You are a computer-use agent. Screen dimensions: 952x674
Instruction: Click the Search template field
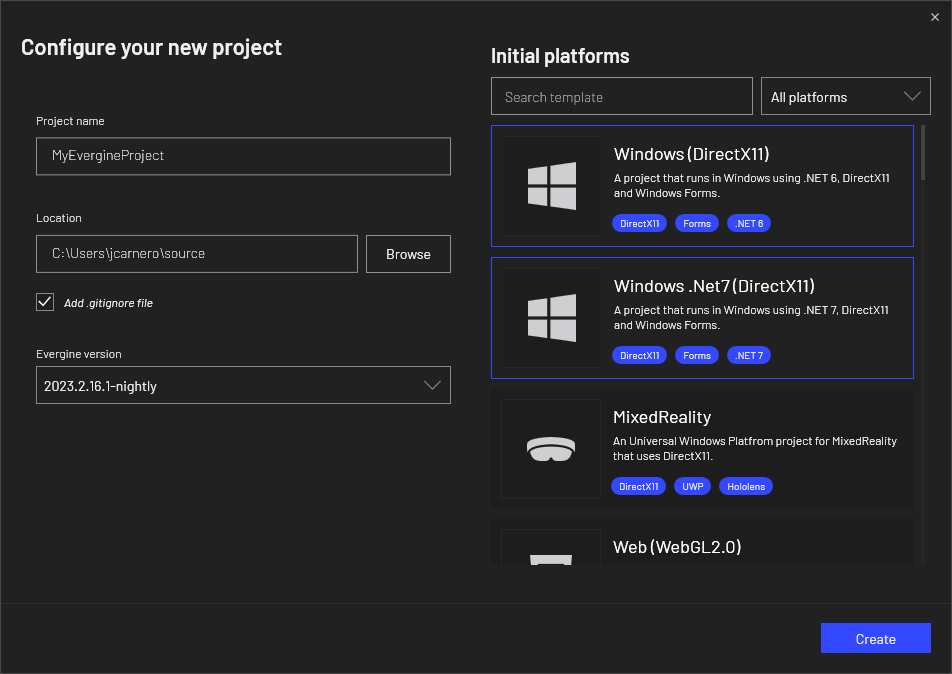[622, 96]
